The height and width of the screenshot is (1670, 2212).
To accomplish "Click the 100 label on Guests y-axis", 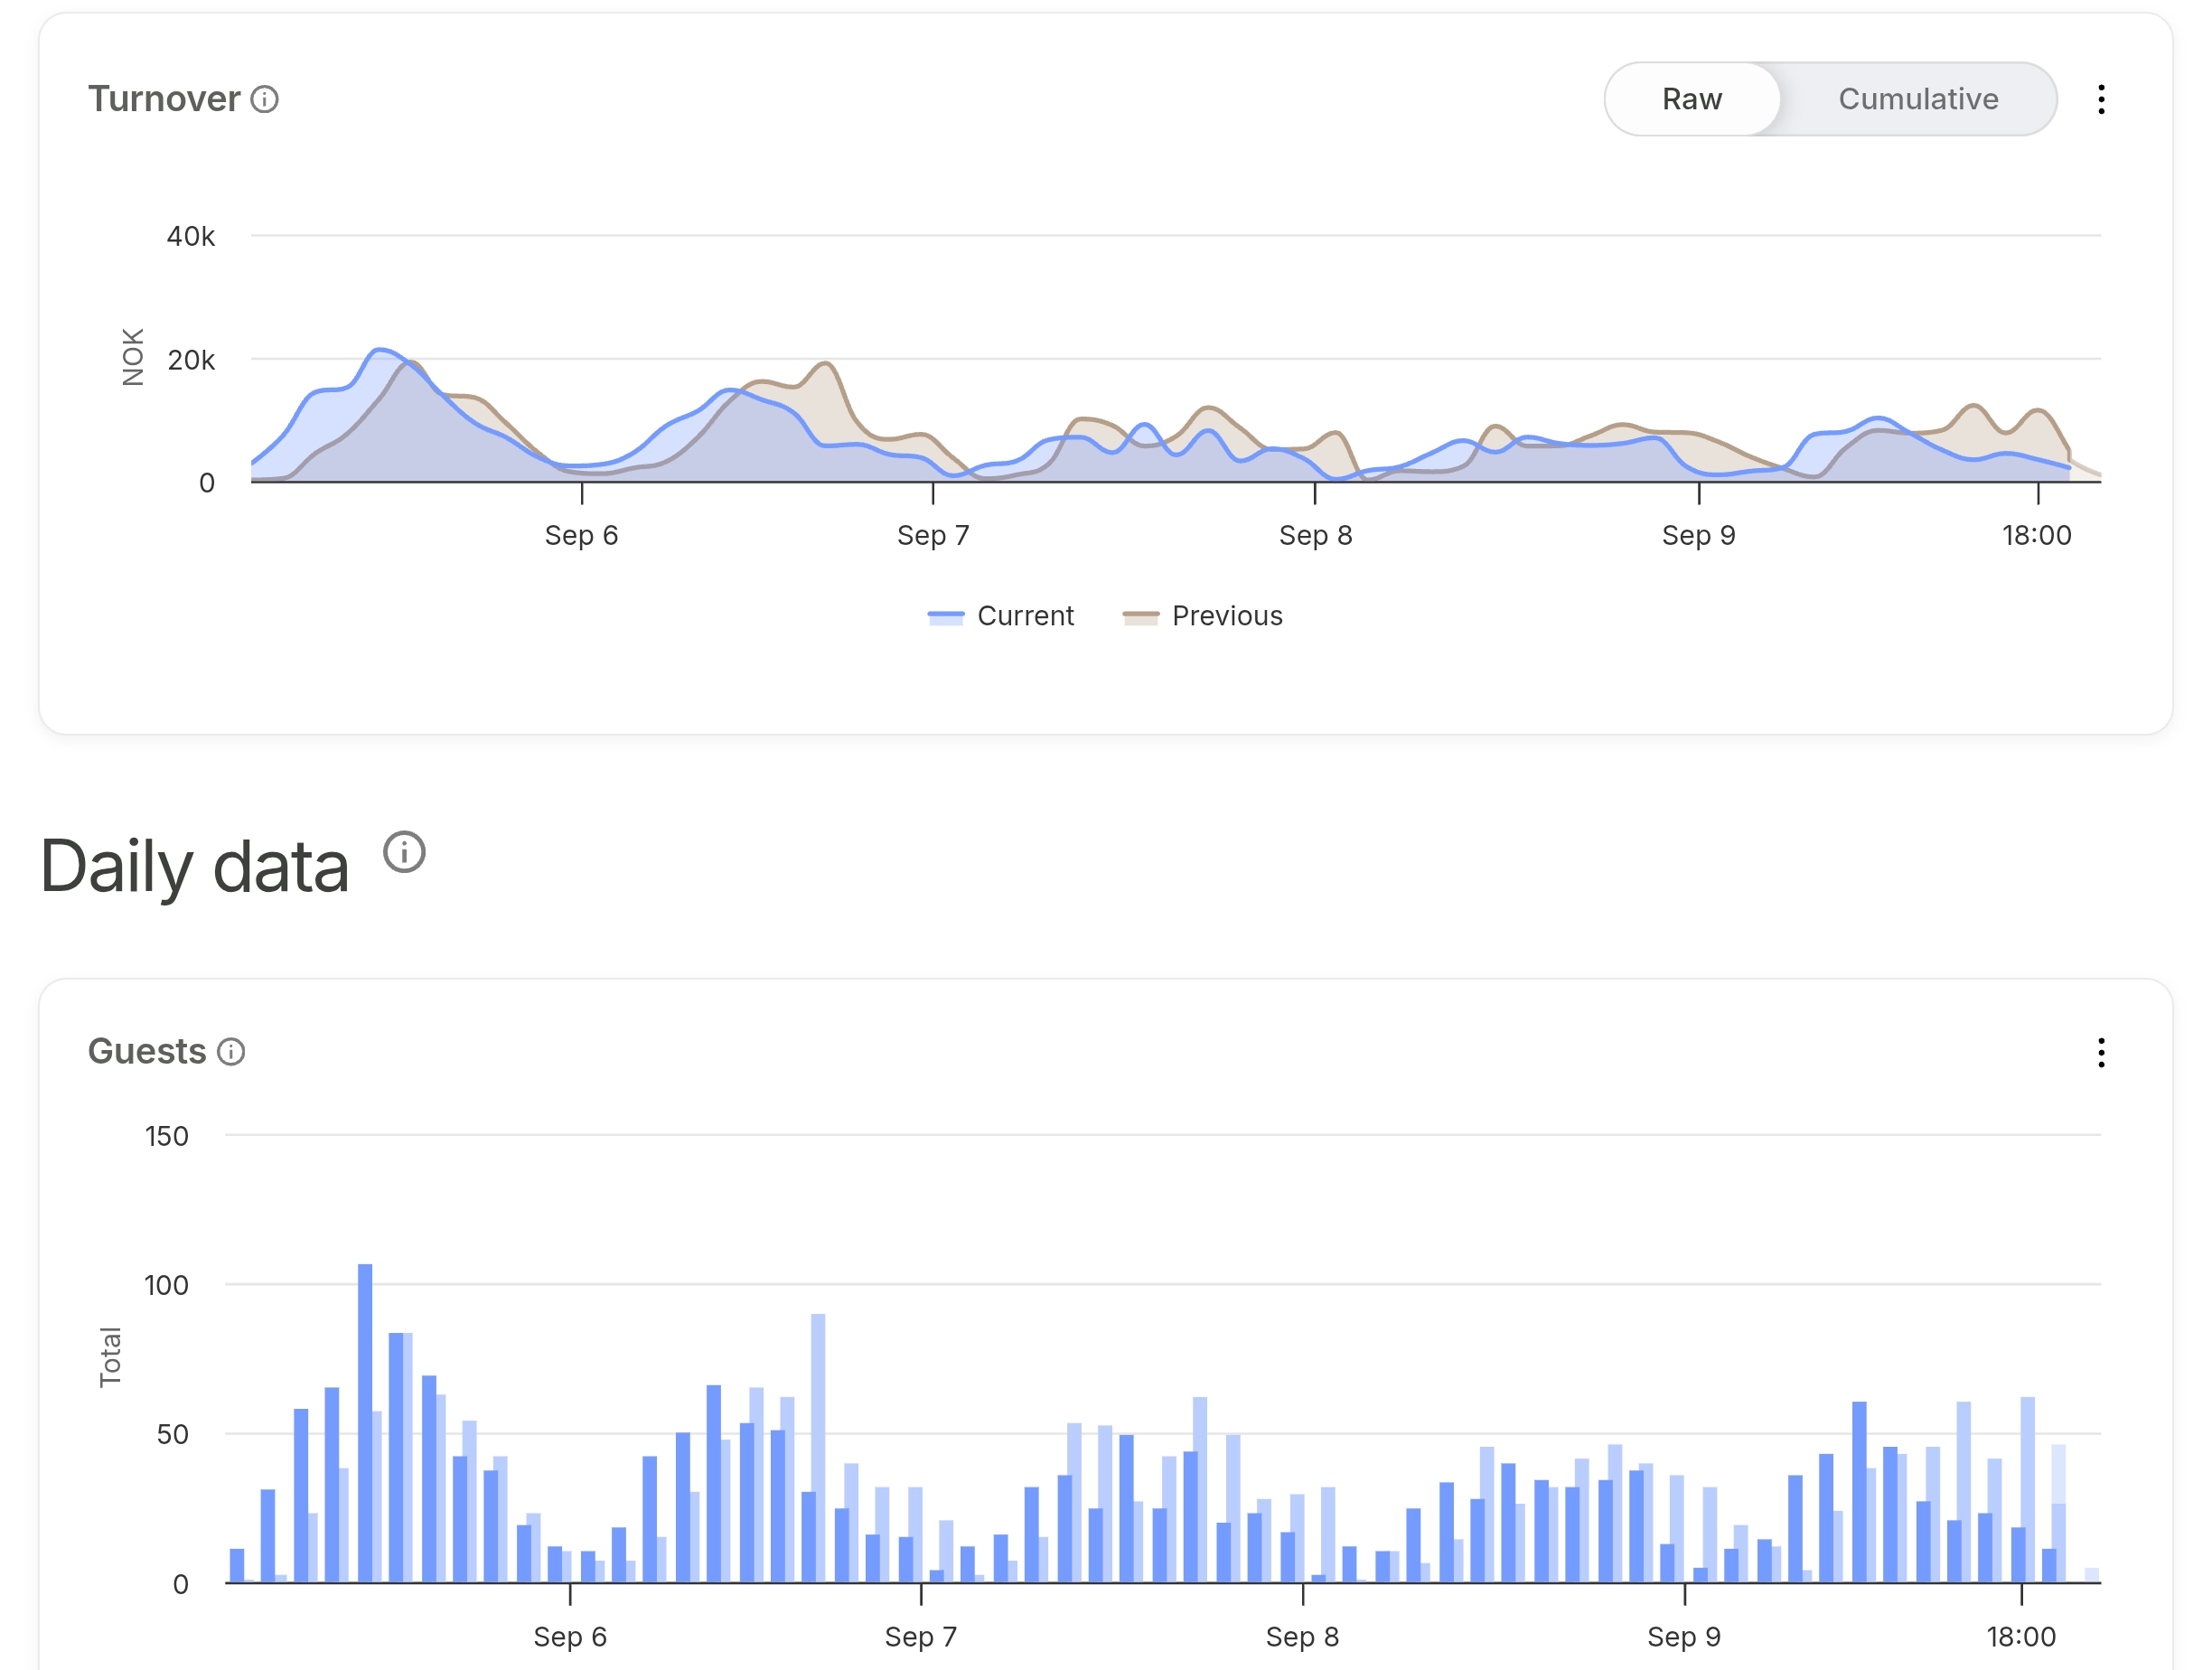I will point(166,1285).
